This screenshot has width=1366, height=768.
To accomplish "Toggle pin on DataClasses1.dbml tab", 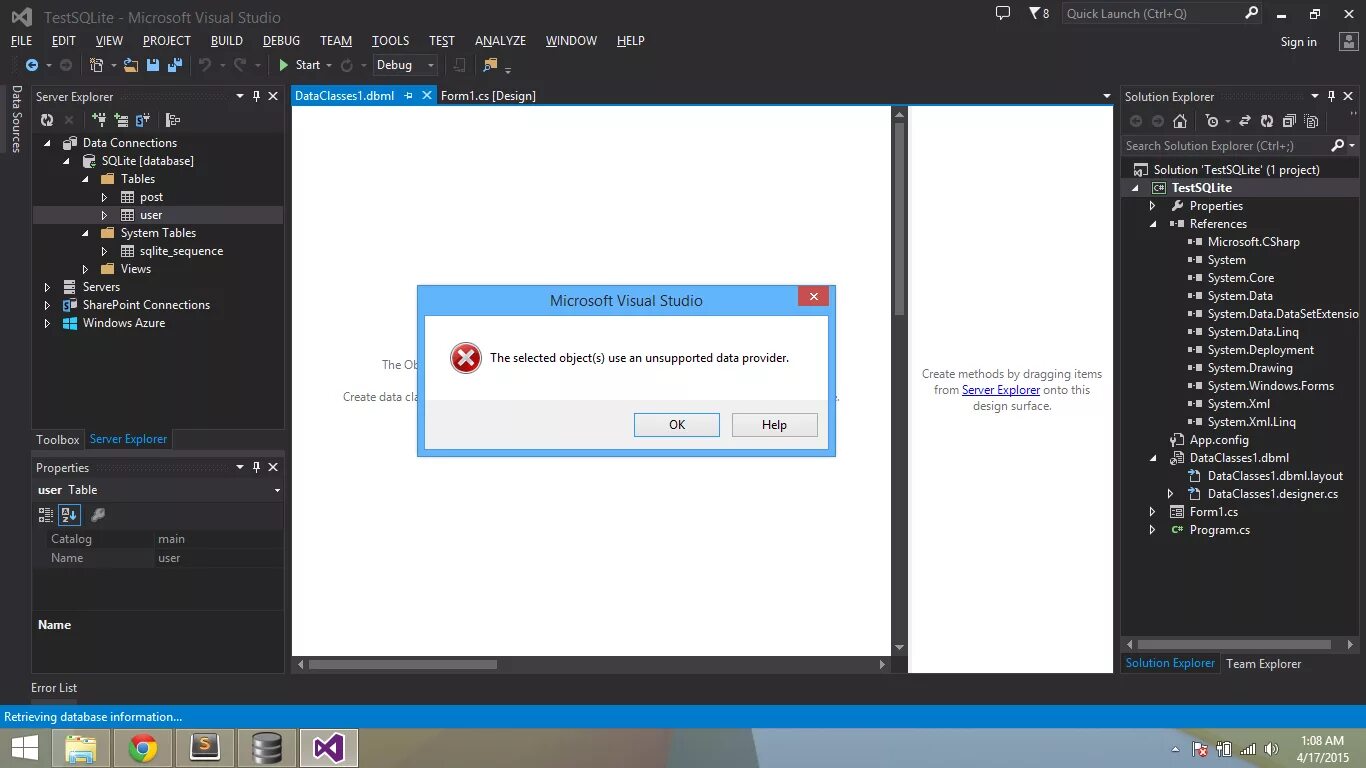I will (408, 96).
